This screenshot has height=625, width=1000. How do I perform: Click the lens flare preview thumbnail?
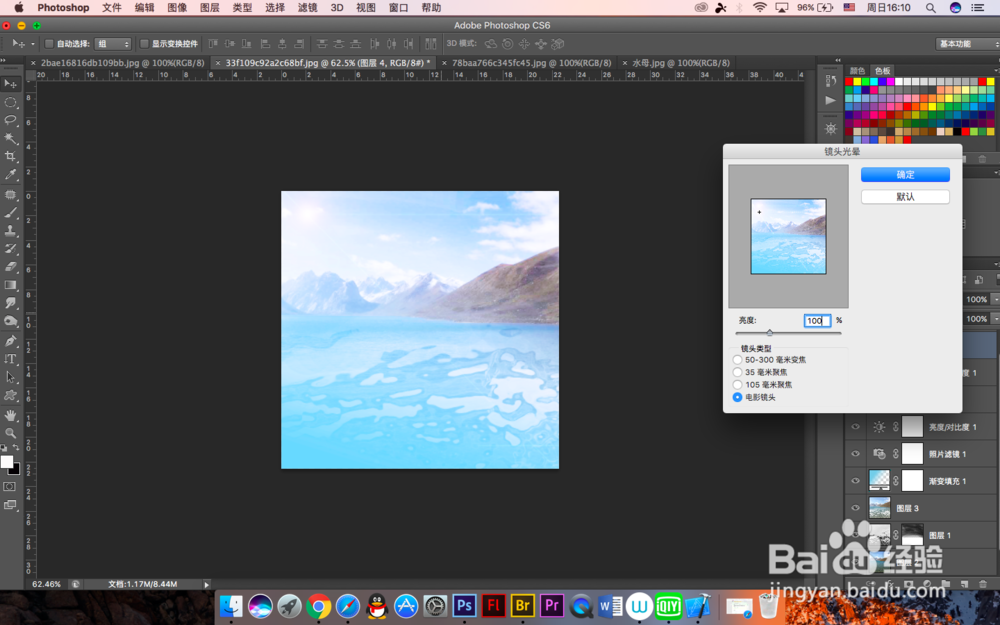(x=788, y=236)
